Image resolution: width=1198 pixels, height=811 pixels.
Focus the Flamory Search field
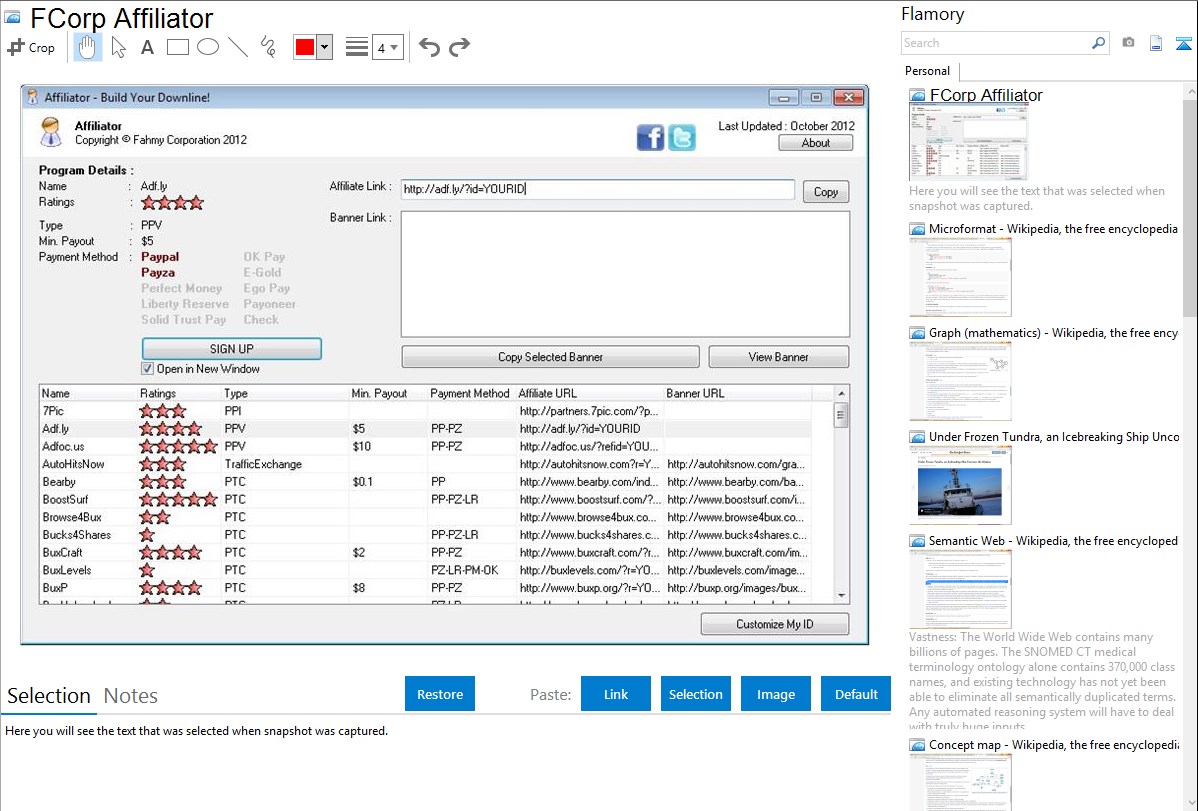996,43
